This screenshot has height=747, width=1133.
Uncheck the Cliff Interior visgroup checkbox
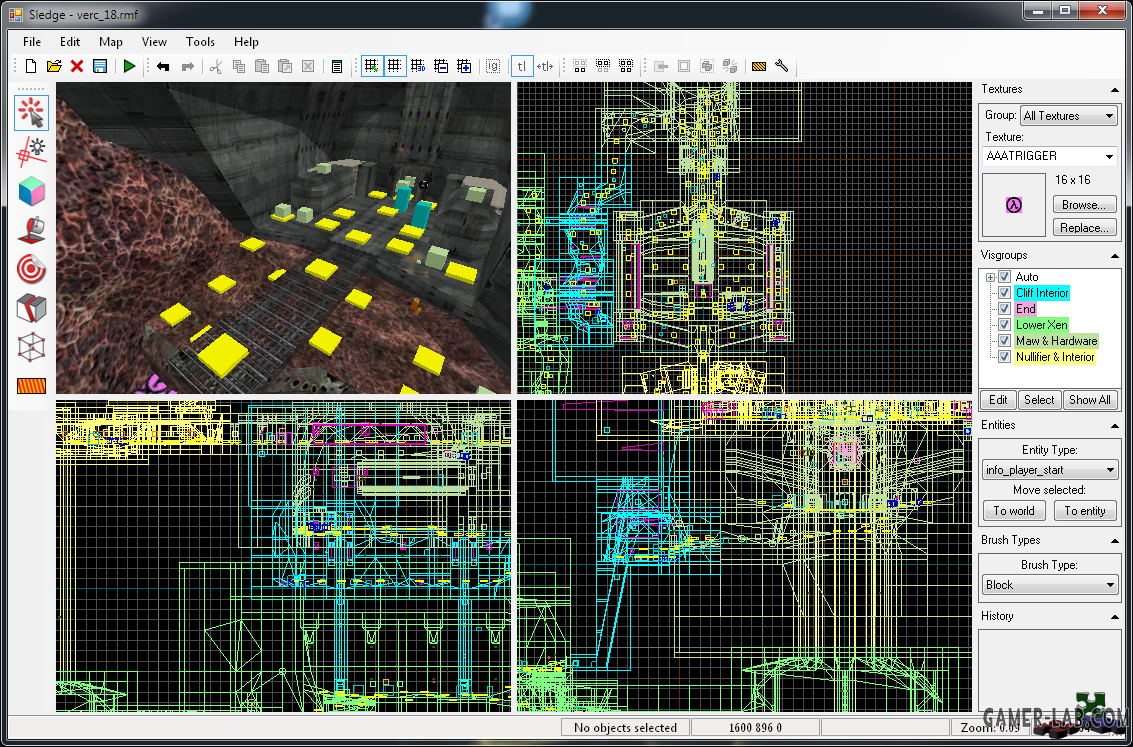(x=1004, y=293)
